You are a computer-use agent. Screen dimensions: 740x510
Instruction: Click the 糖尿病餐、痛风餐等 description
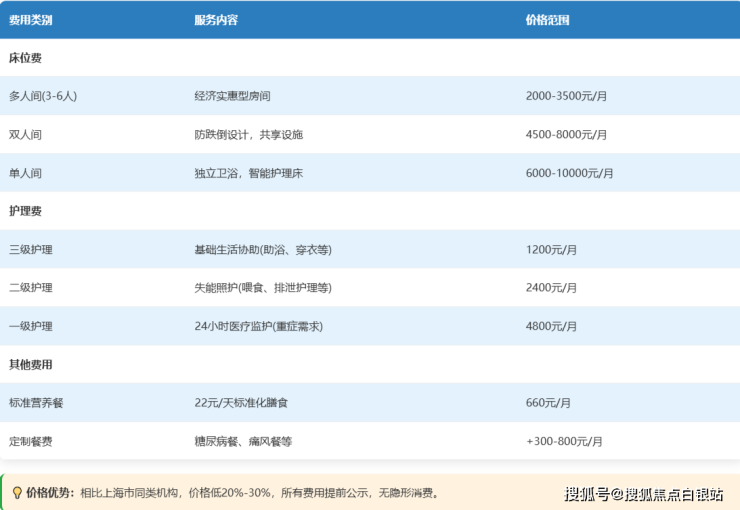243,441
